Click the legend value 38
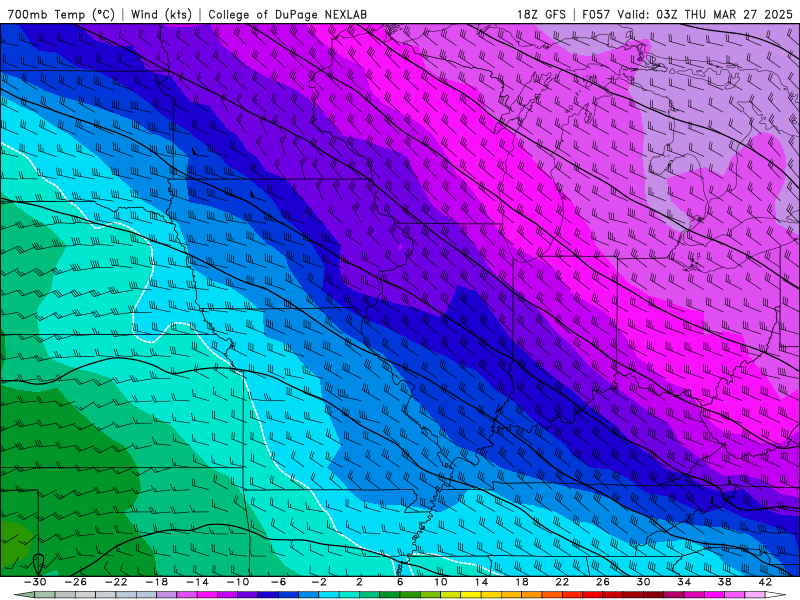Viewport: 800px width, 600px height. (724, 582)
